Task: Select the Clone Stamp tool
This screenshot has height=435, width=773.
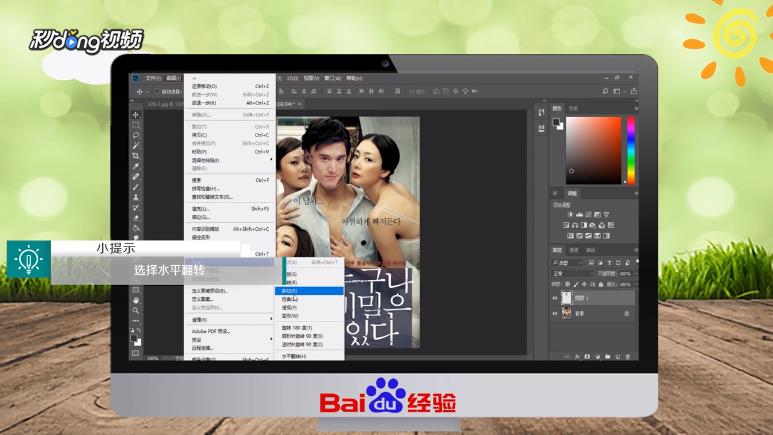Action: tap(136, 197)
